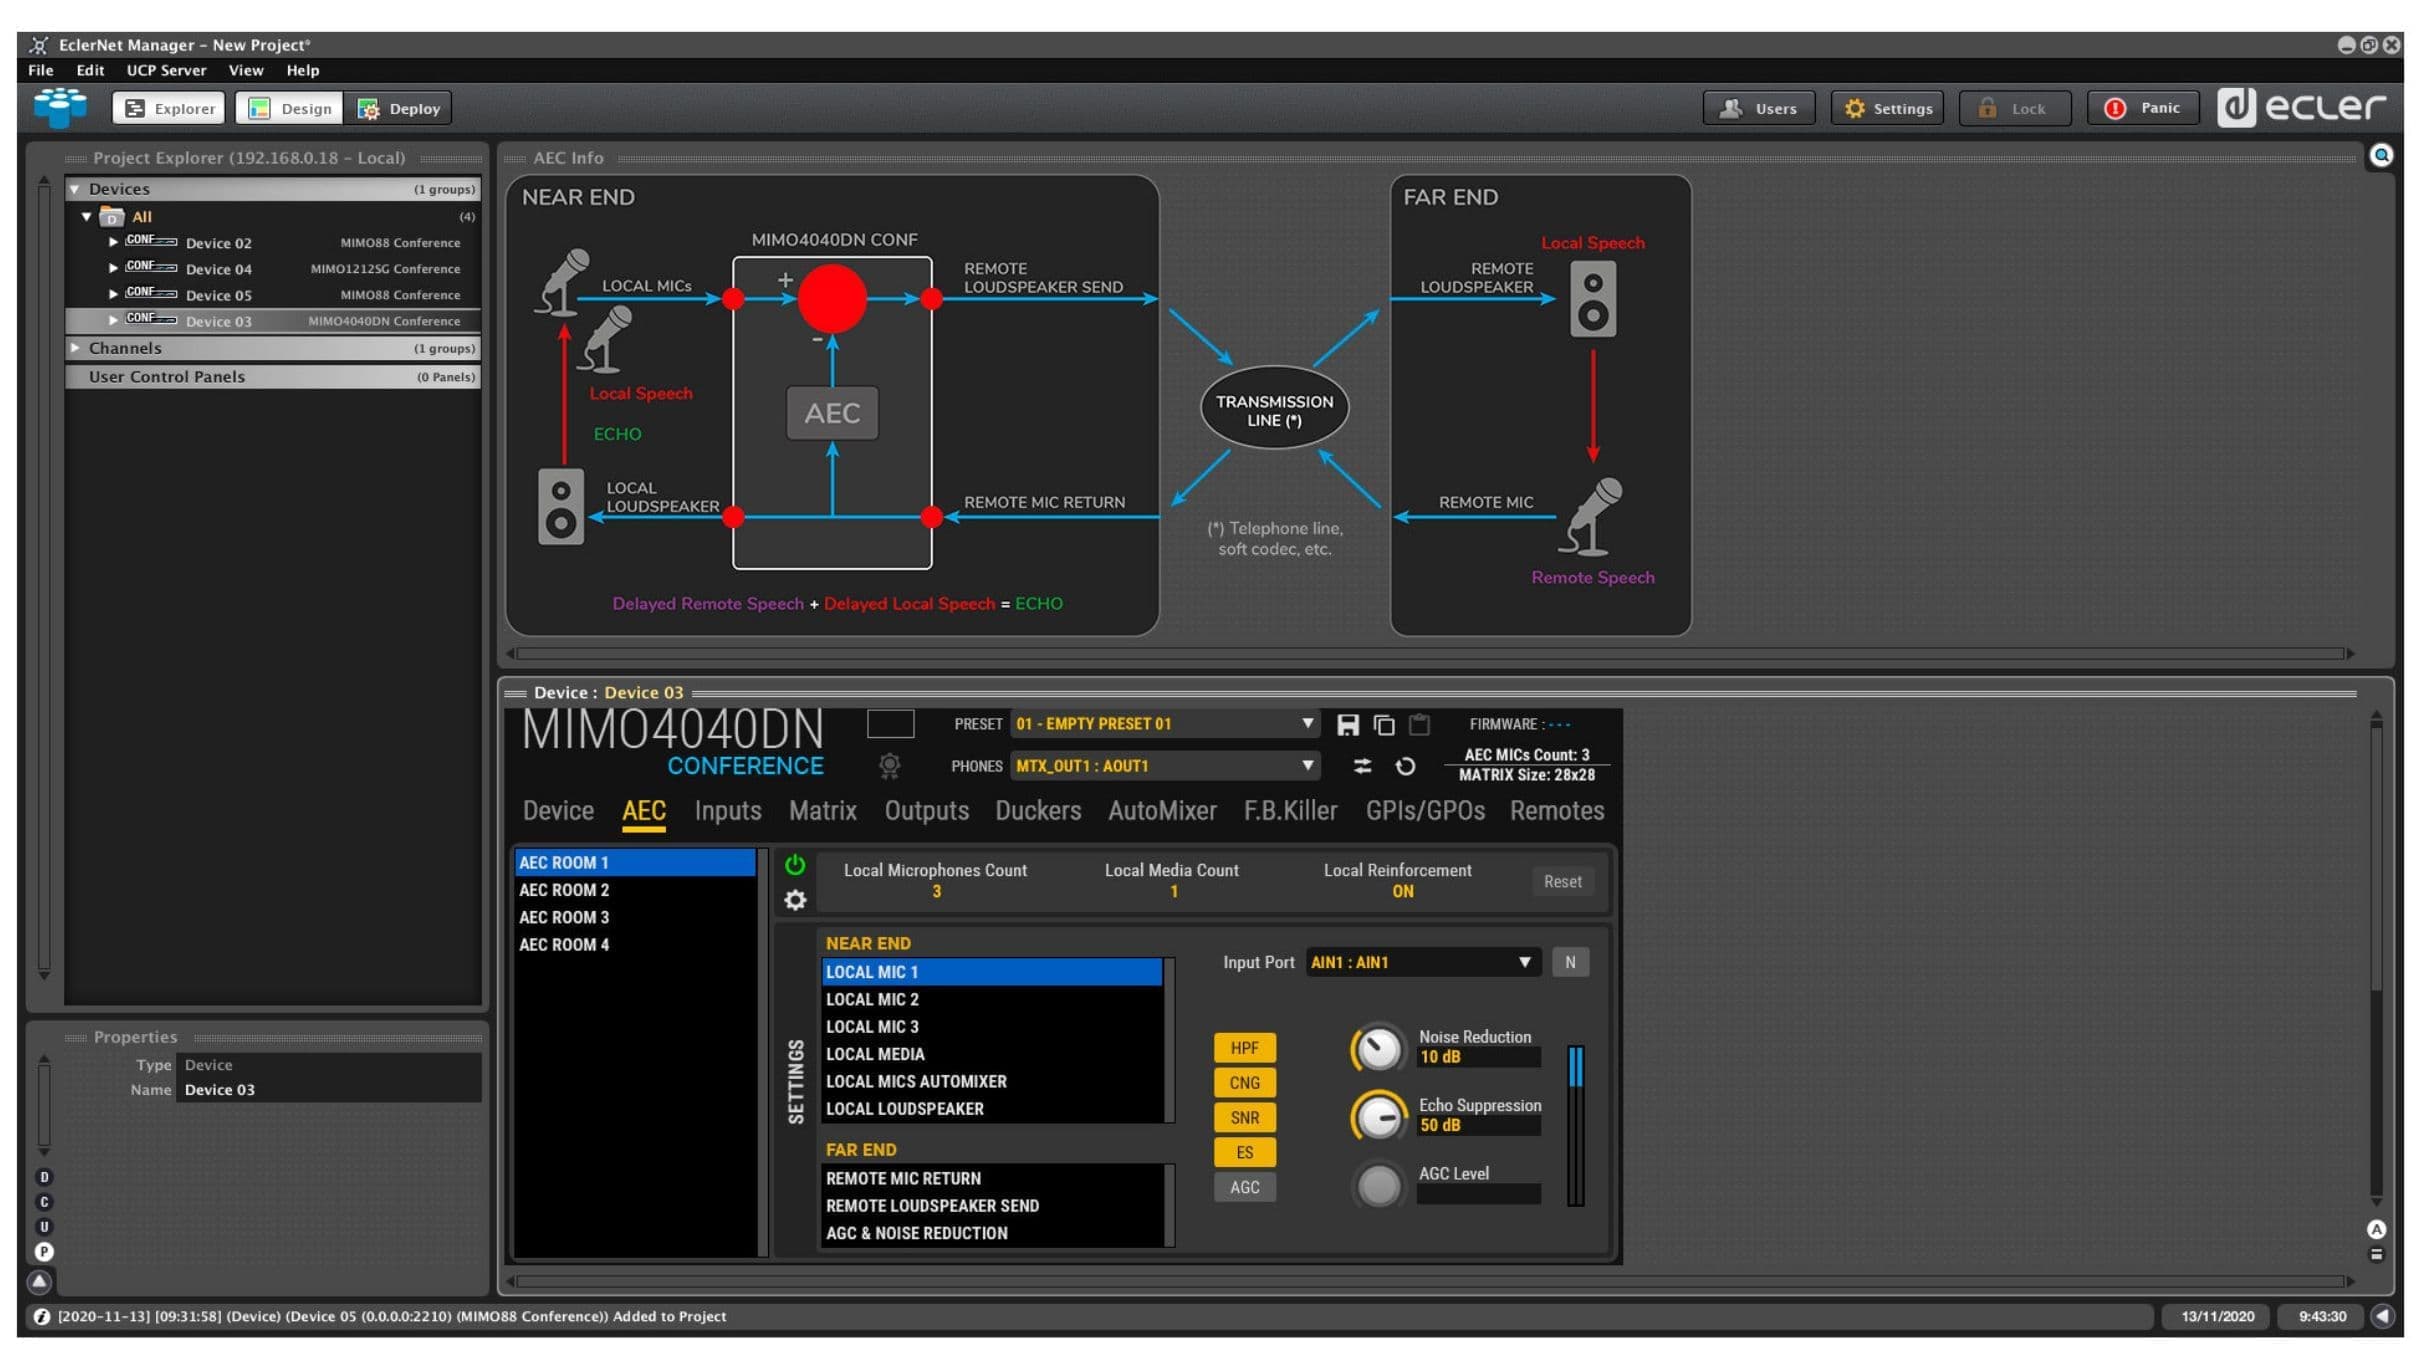The width and height of the screenshot is (2426, 1365).
Task: Click the list icon below the A icon
Action: (x=2376, y=1255)
